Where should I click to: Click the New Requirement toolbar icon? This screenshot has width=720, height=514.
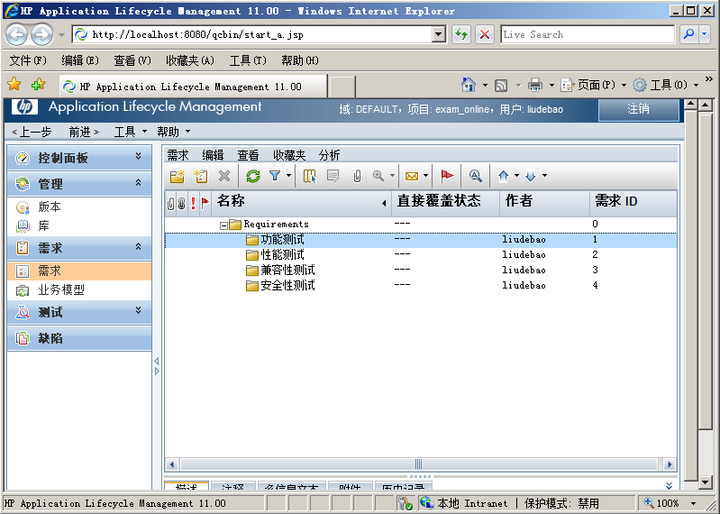201,176
